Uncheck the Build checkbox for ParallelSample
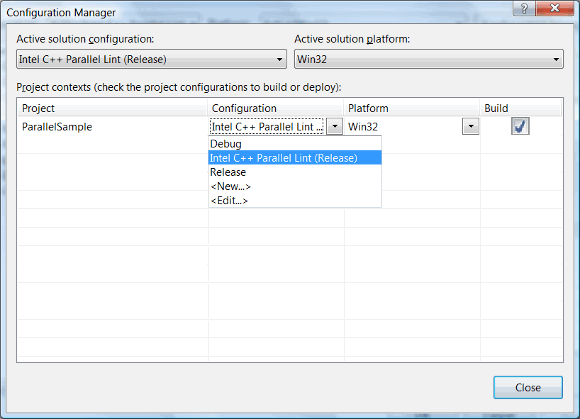Viewport: 580px width, 419px height. [x=520, y=126]
